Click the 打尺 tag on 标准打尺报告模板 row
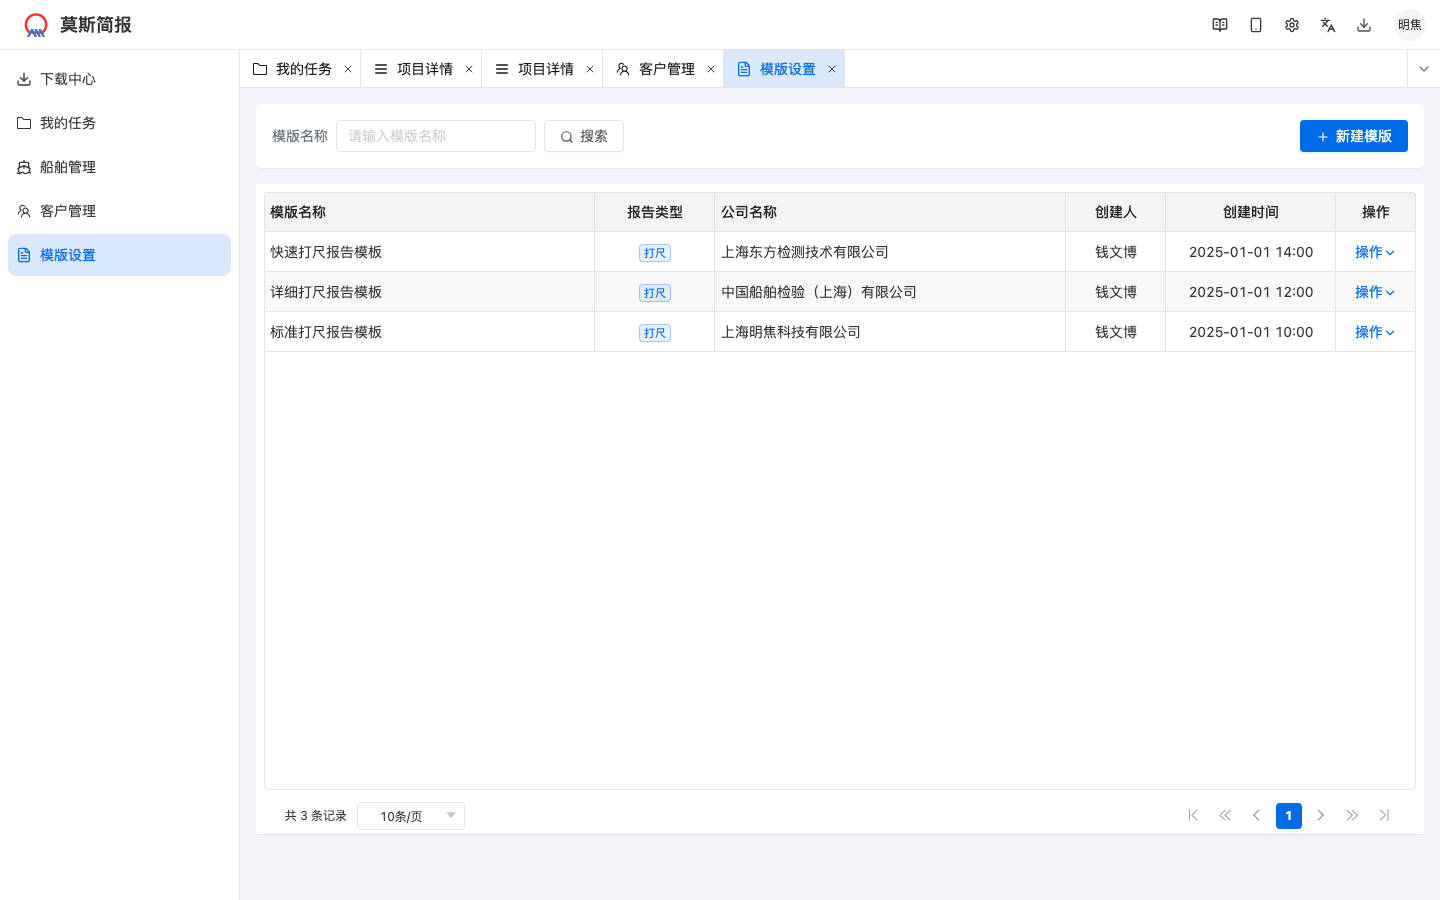 pos(654,332)
